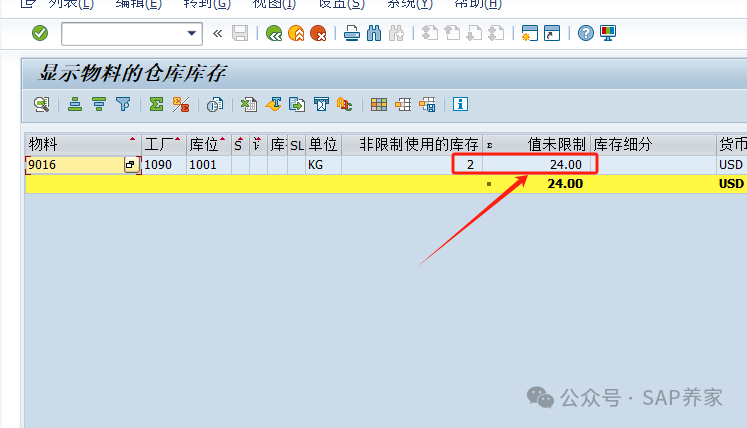Click the 值未限制 column header
Viewport: 747px width, 428px height.
tap(536, 144)
